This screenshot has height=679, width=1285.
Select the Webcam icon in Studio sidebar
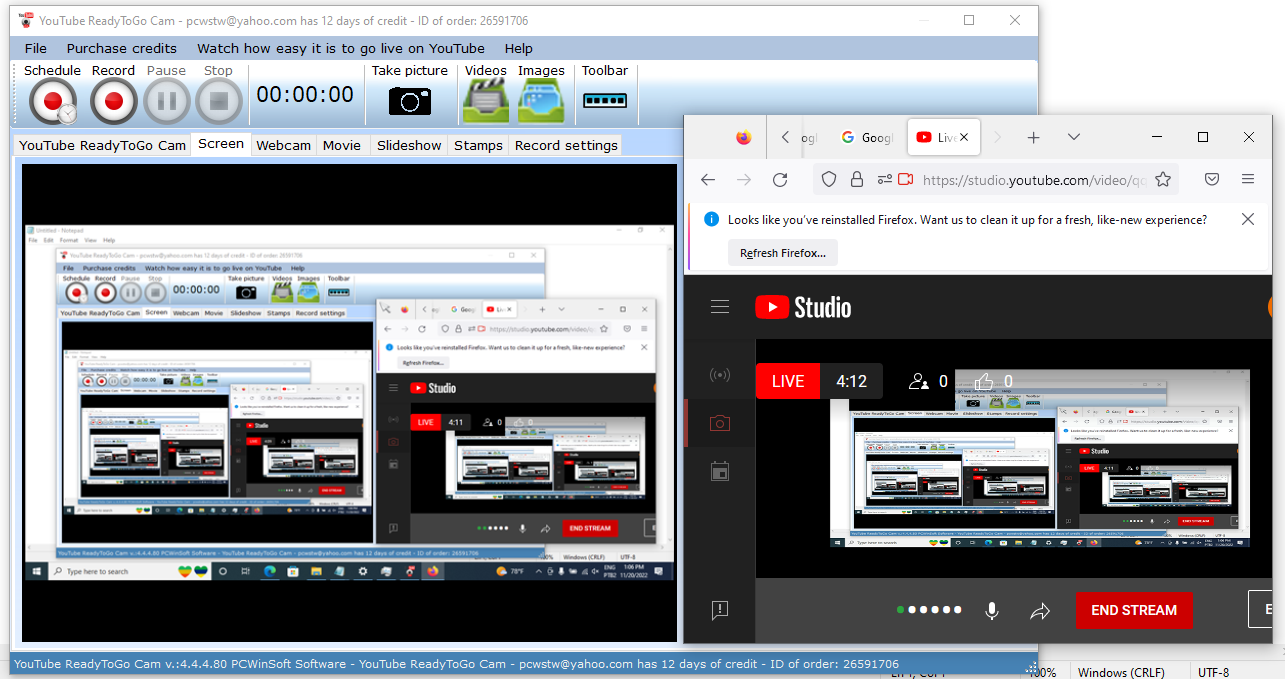pos(720,423)
